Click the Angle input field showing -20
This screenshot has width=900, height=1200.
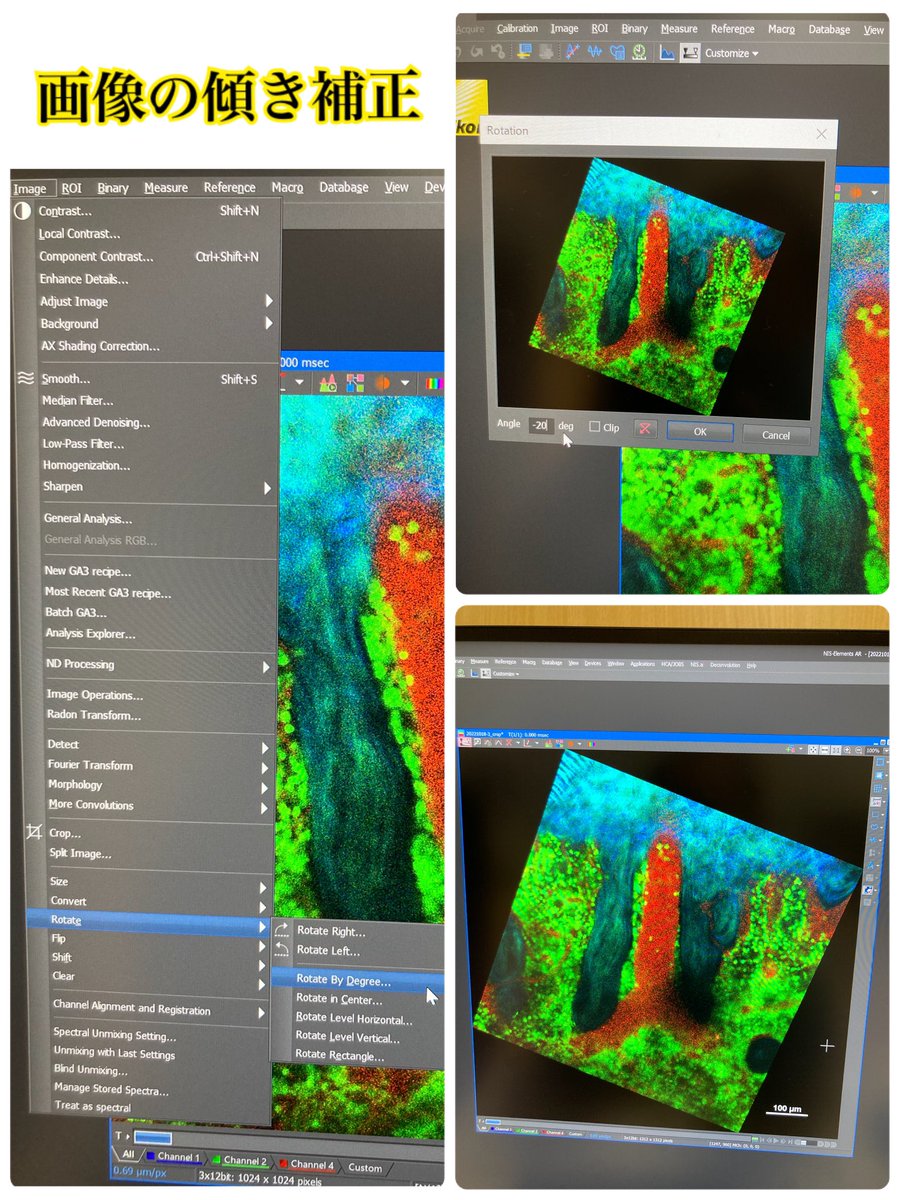click(541, 425)
